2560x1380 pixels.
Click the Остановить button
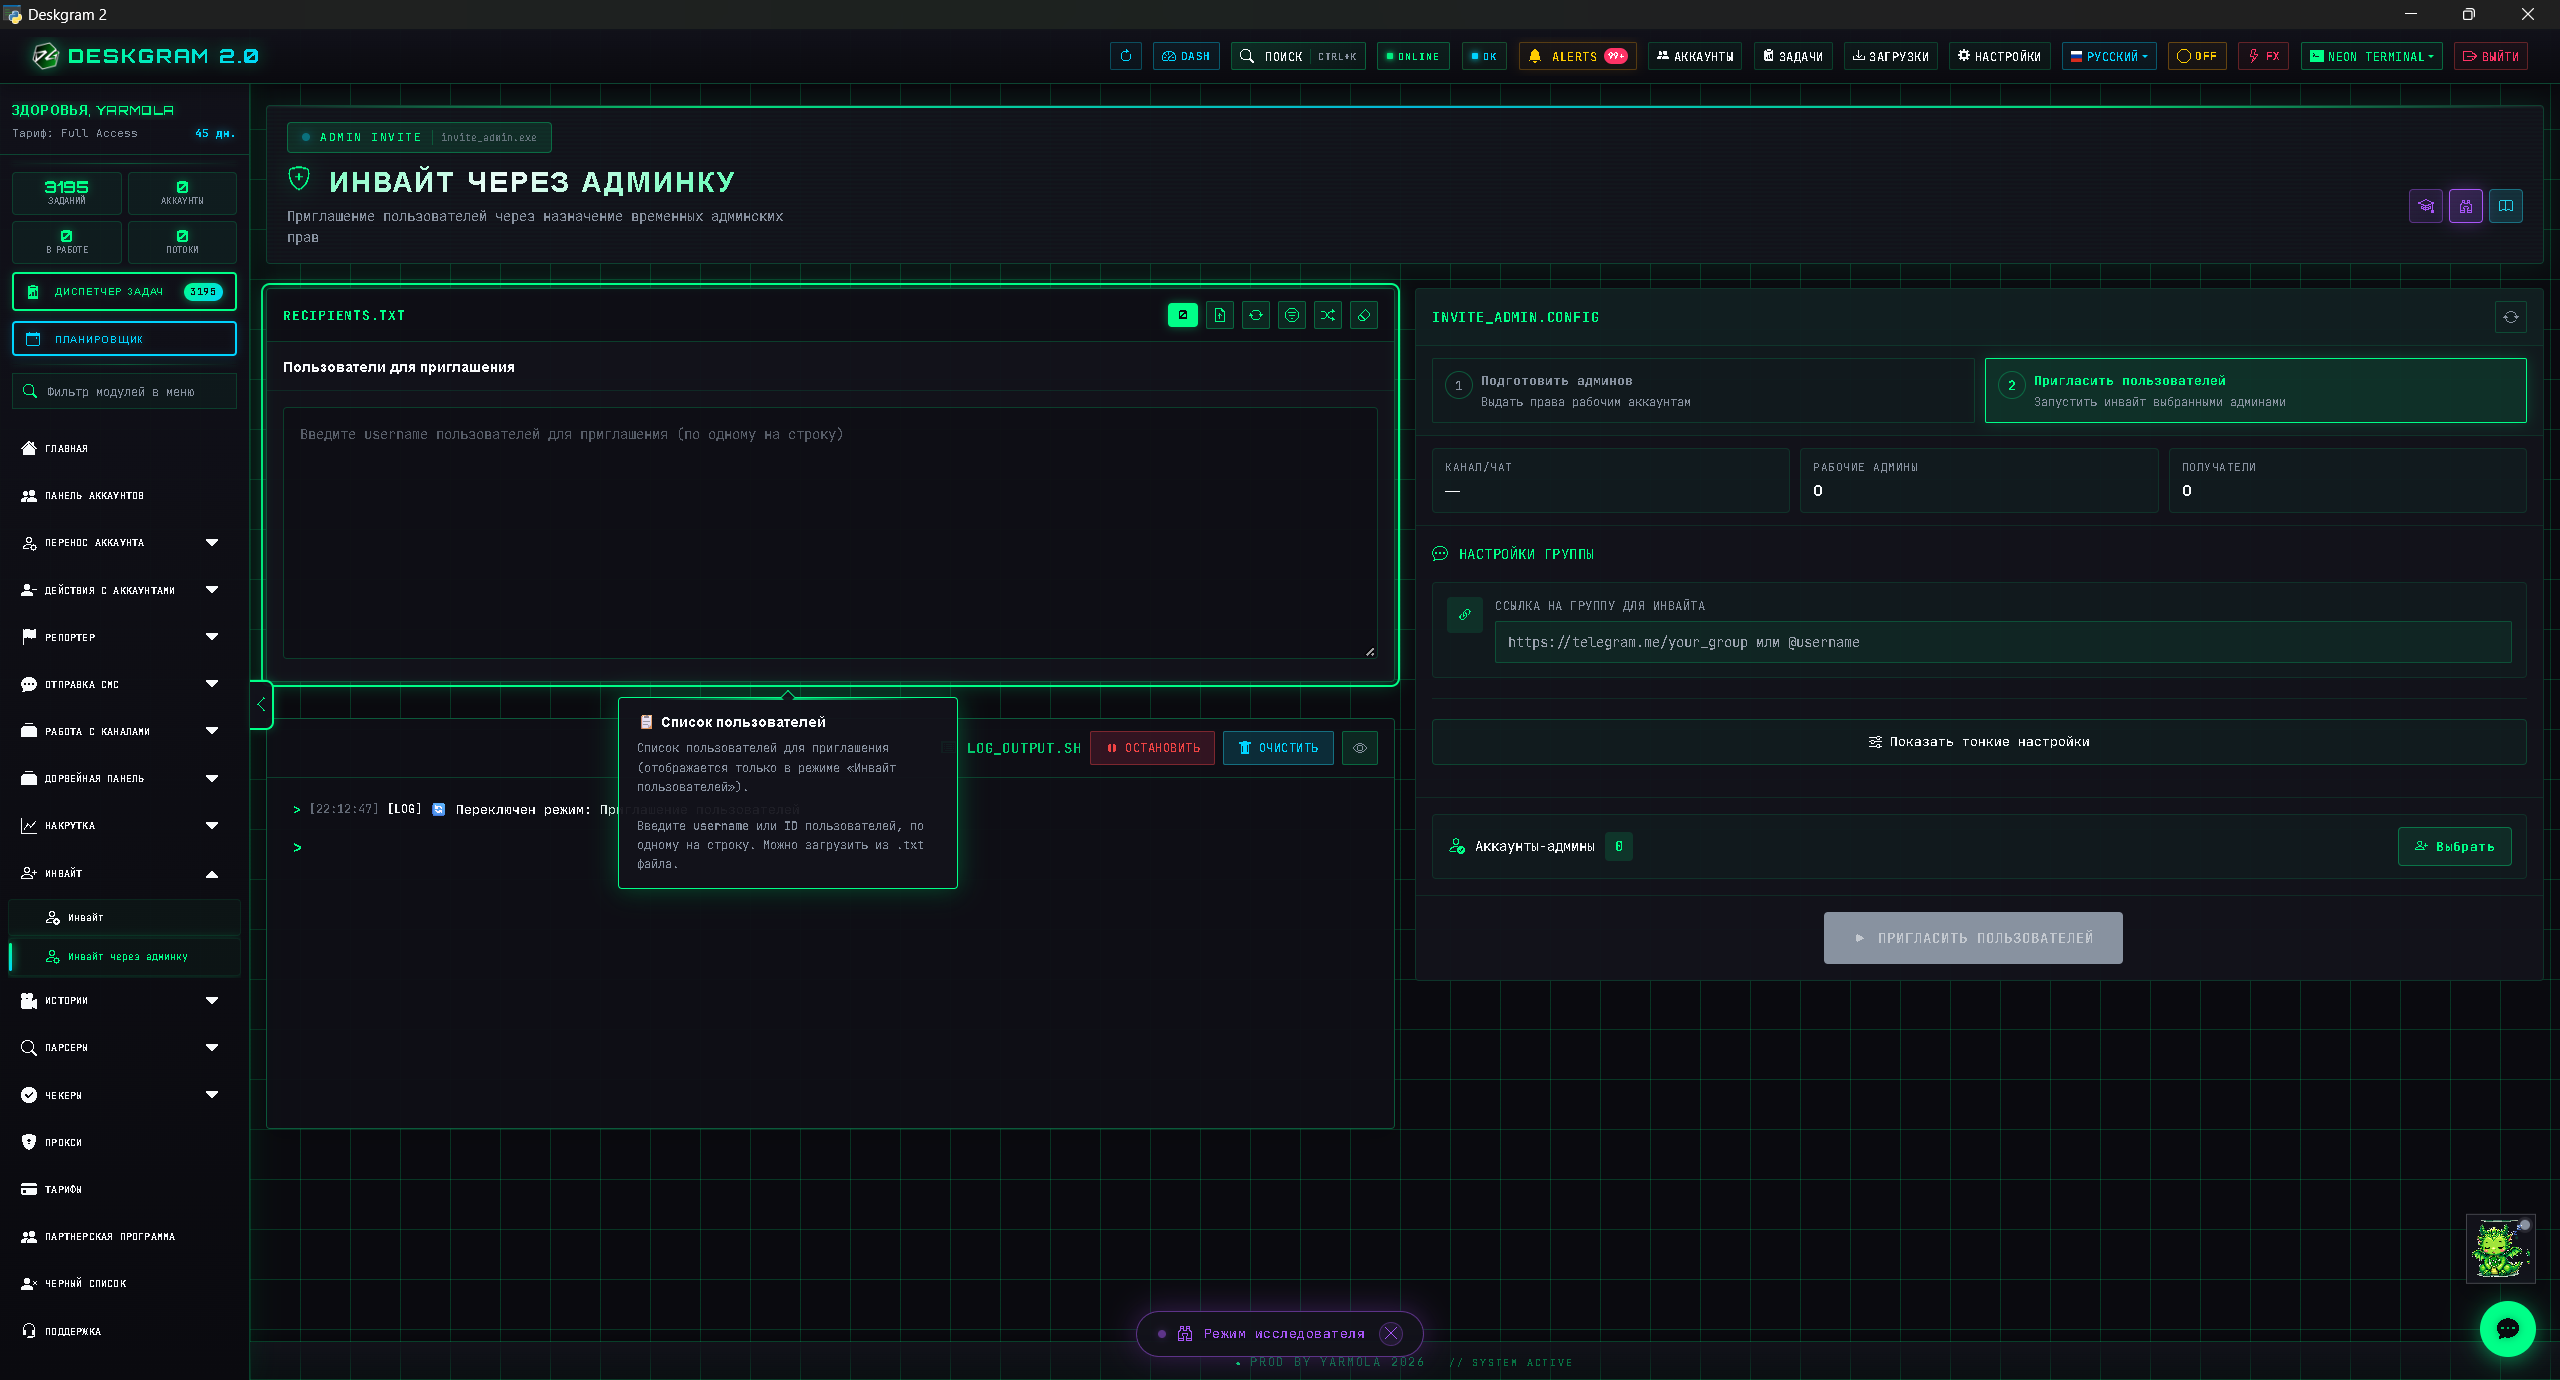1152,748
